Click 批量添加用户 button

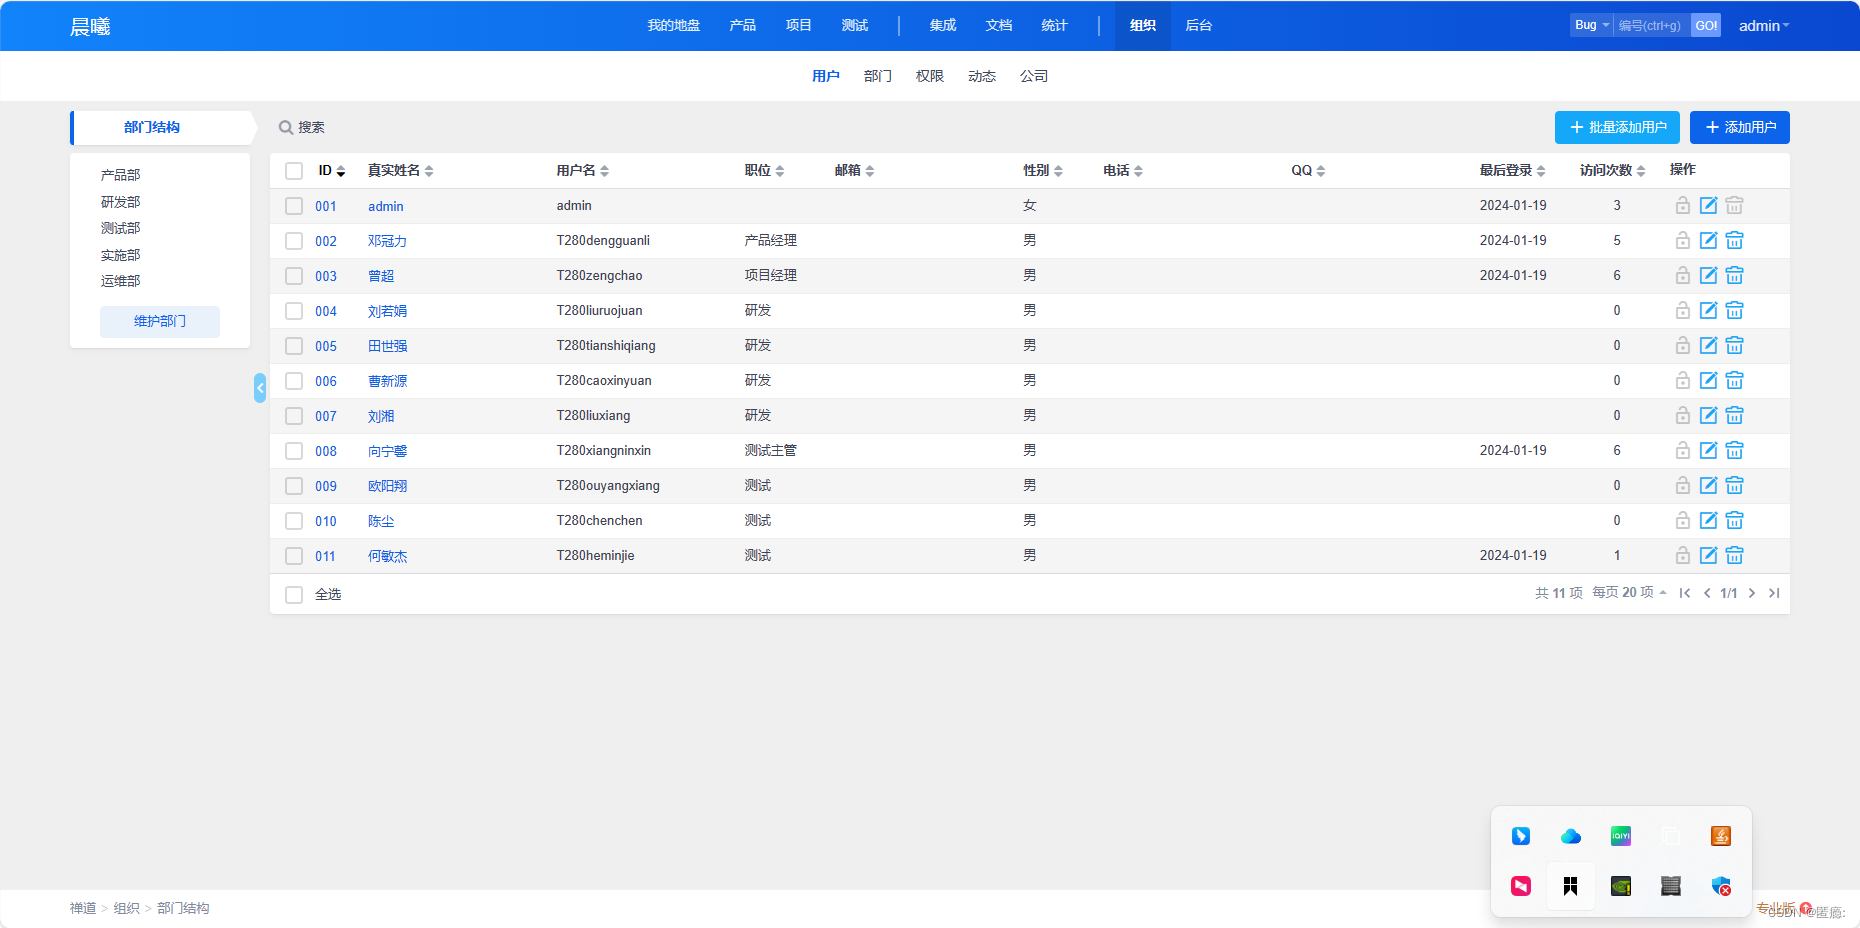click(1617, 127)
